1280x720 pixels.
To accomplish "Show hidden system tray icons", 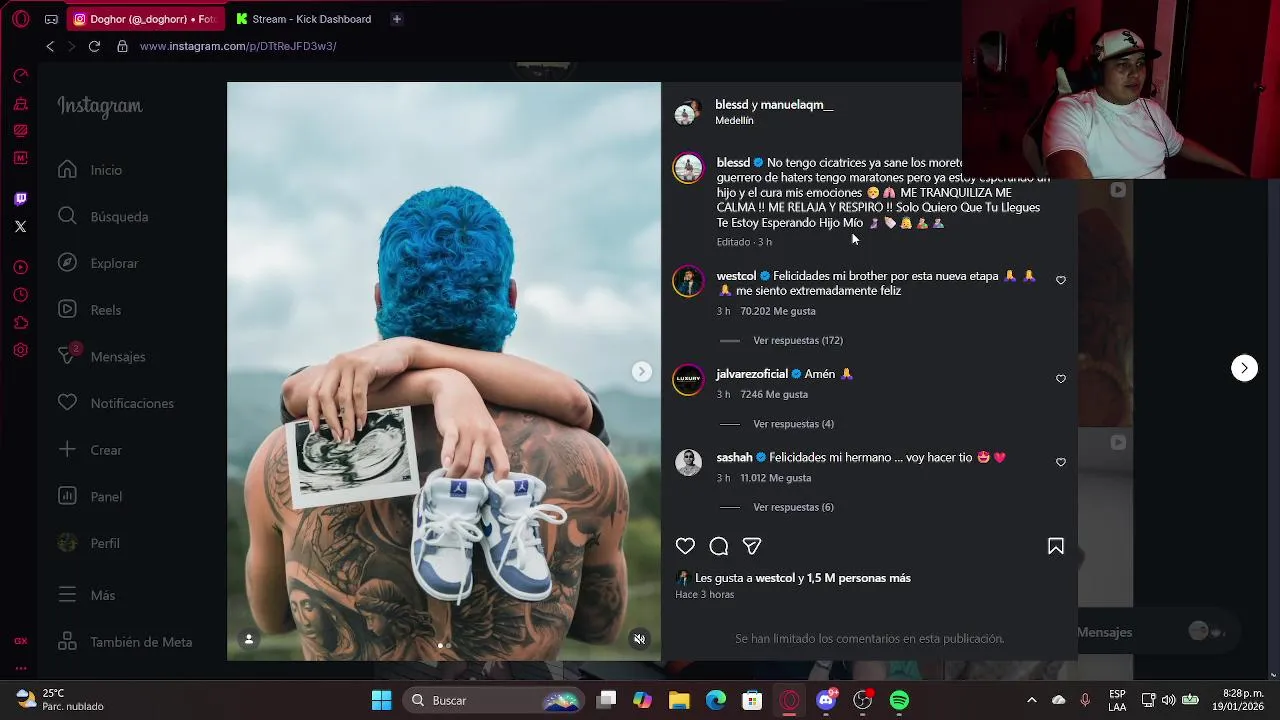I will click(1031, 700).
